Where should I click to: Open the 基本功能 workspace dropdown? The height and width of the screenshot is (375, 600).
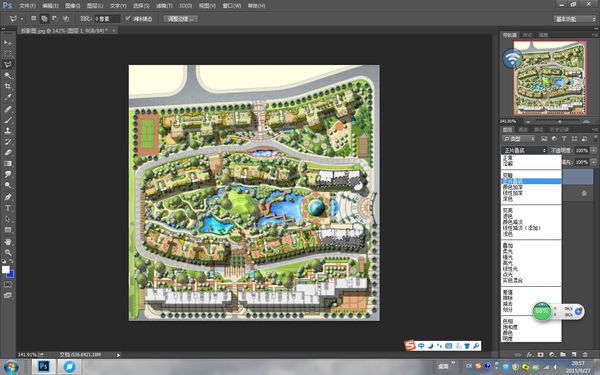pos(575,19)
